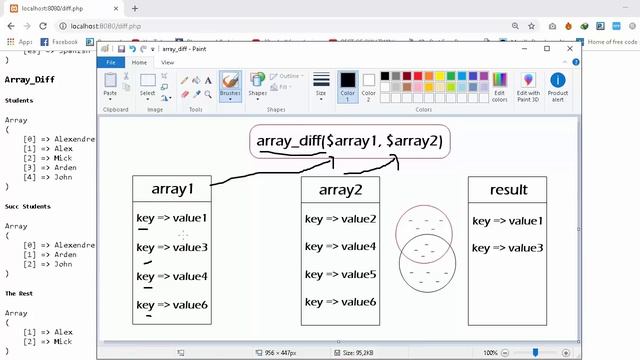
Task: Open Paint help question mark icon
Action: click(x=576, y=62)
